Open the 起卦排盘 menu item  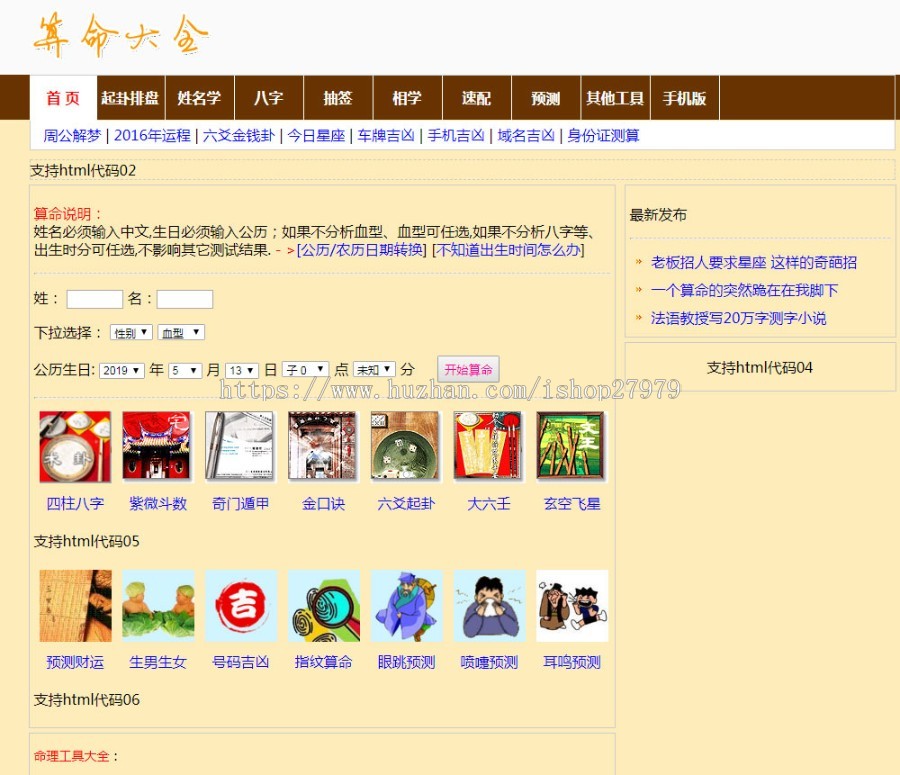coord(130,98)
